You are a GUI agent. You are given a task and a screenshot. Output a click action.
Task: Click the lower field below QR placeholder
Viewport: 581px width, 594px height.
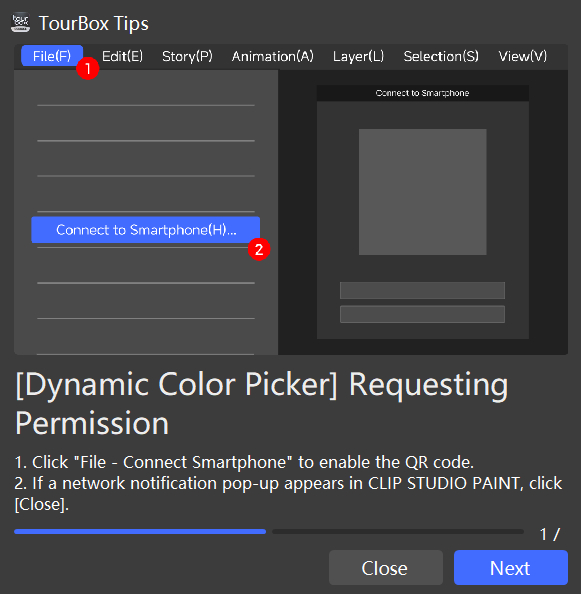pyautogui.click(x=422, y=314)
